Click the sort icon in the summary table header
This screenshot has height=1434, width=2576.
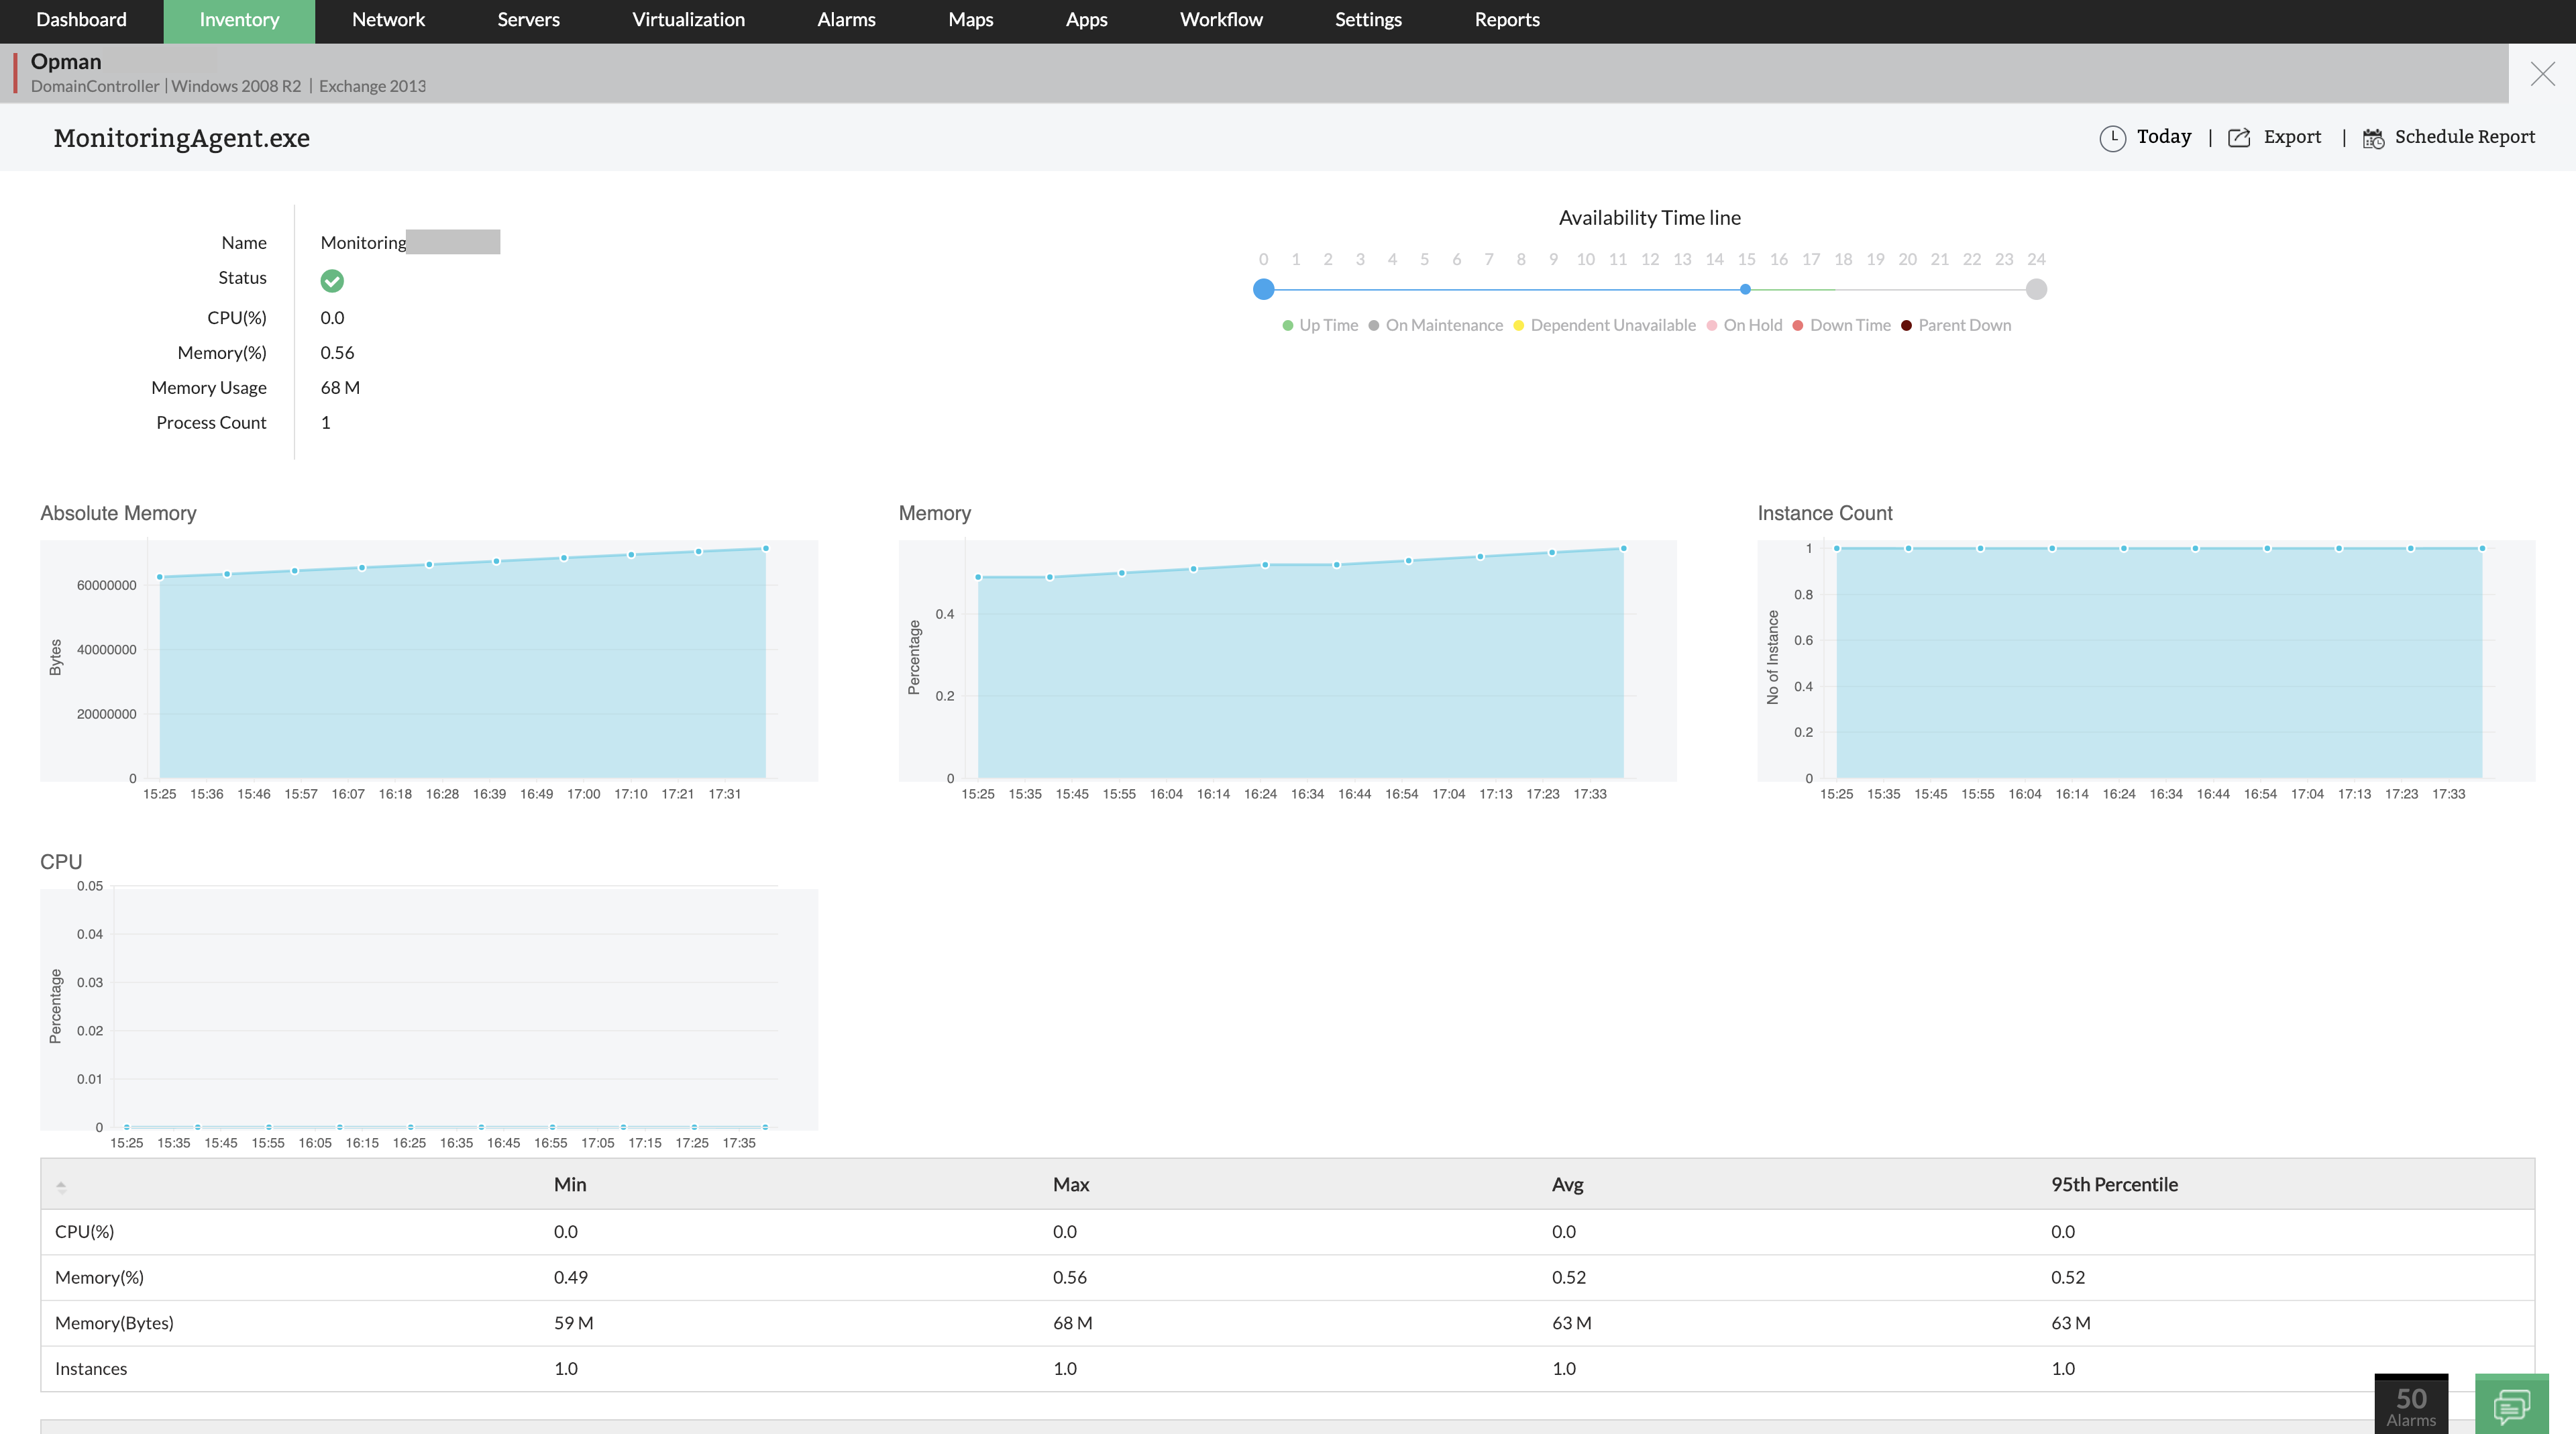tap(62, 1188)
